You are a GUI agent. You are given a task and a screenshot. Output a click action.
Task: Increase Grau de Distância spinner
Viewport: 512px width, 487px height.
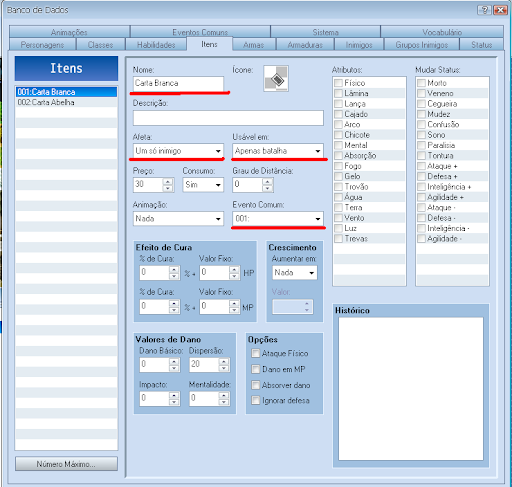(267, 181)
